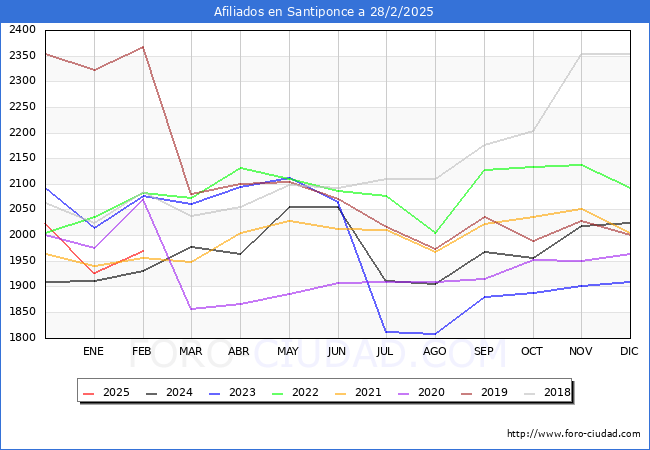Click the 2019 line peak at FEB
Screen dimensions: 650x450
click(143, 47)
